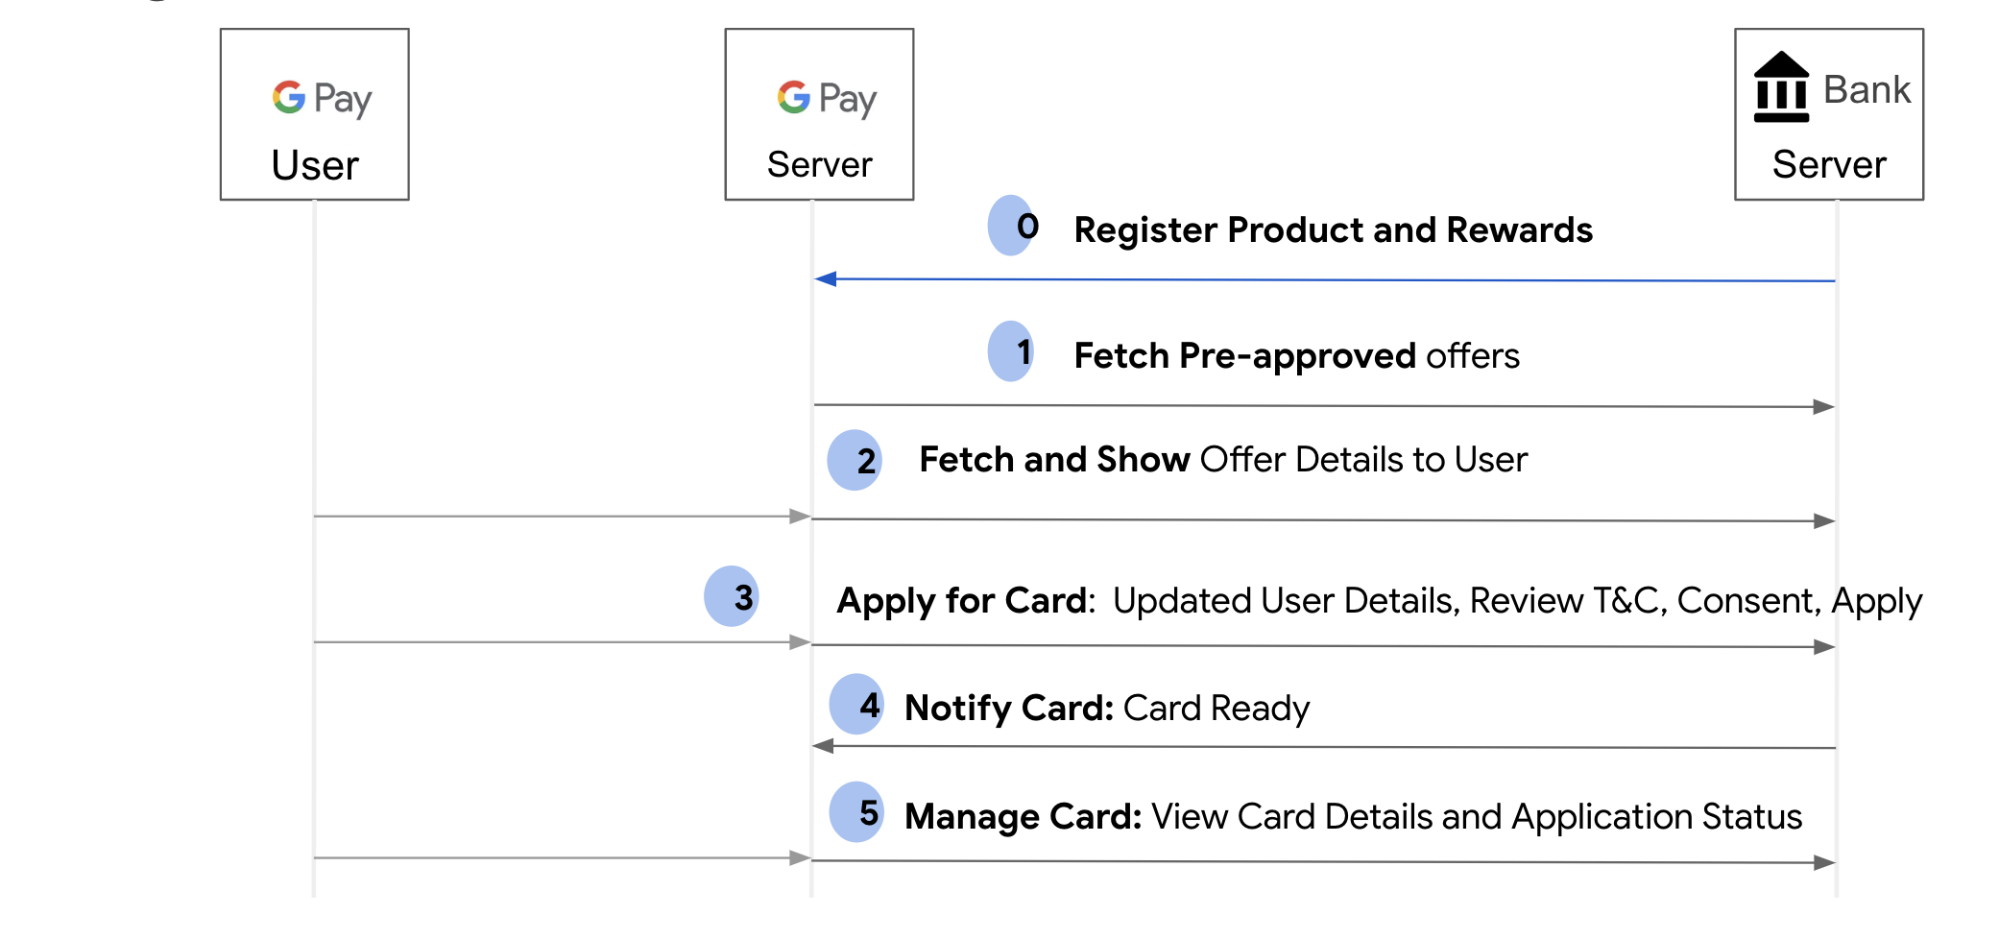
Task: Click the 'Fetch Pre-approved offers' label
Action: click(1296, 356)
